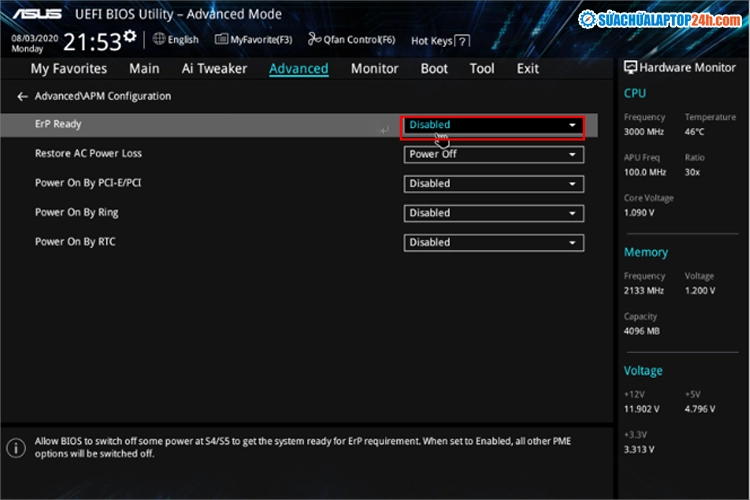The width and height of the screenshot is (750, 500).
Task: Click the 46°C temperature value
Action: [694, 132]
